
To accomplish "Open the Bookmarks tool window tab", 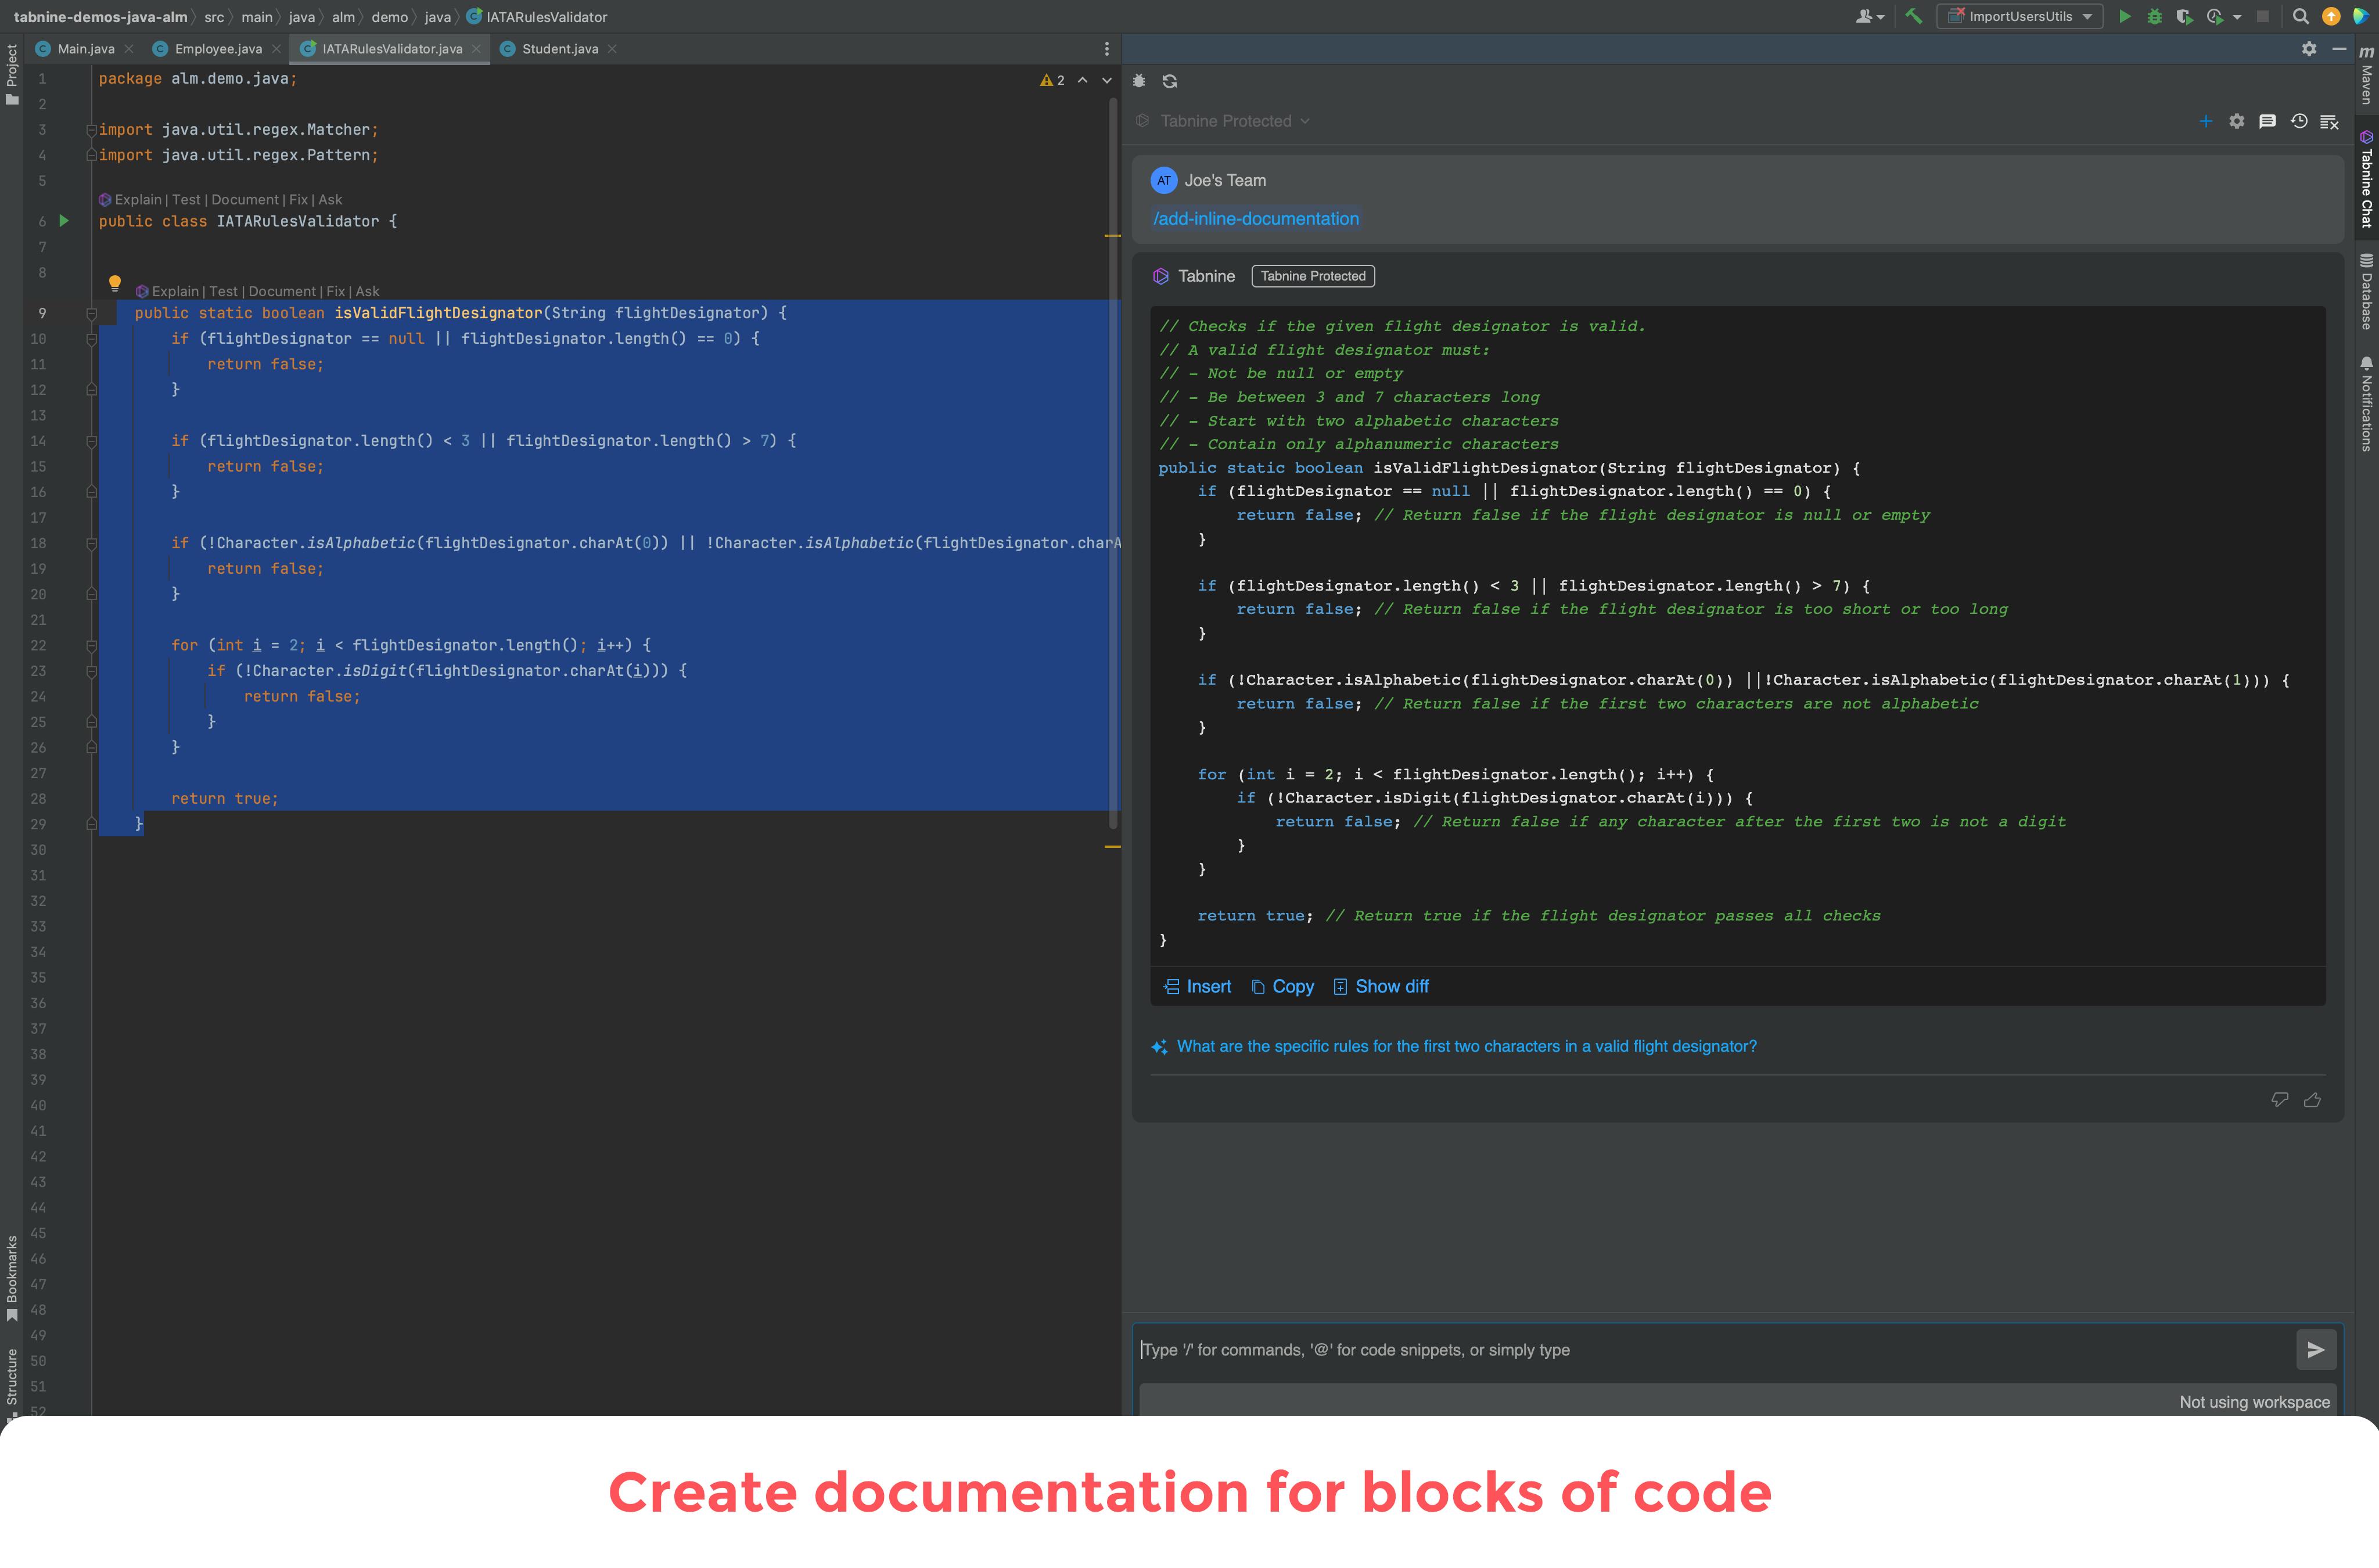I will coord(12,1278).
